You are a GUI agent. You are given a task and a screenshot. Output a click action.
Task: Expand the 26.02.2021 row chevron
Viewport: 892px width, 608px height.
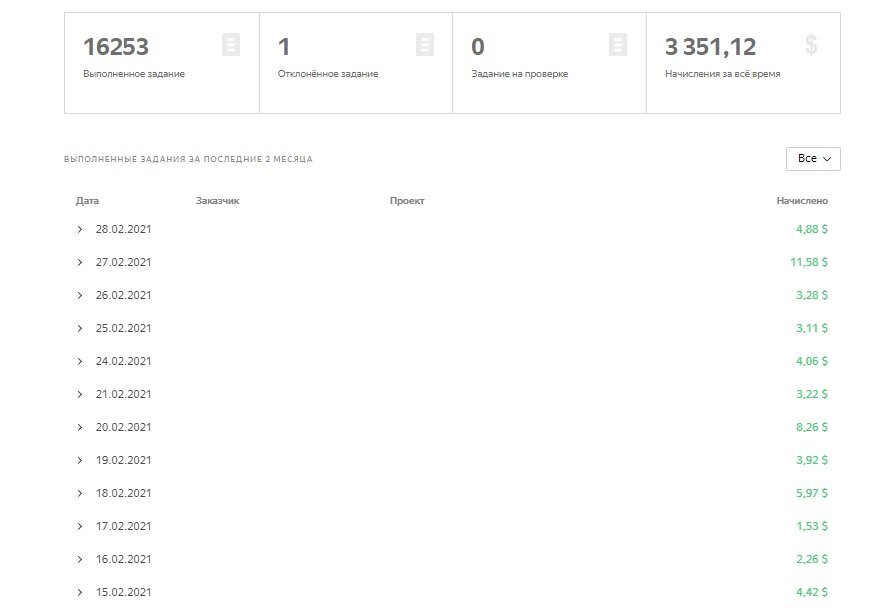tap(80, 295)
